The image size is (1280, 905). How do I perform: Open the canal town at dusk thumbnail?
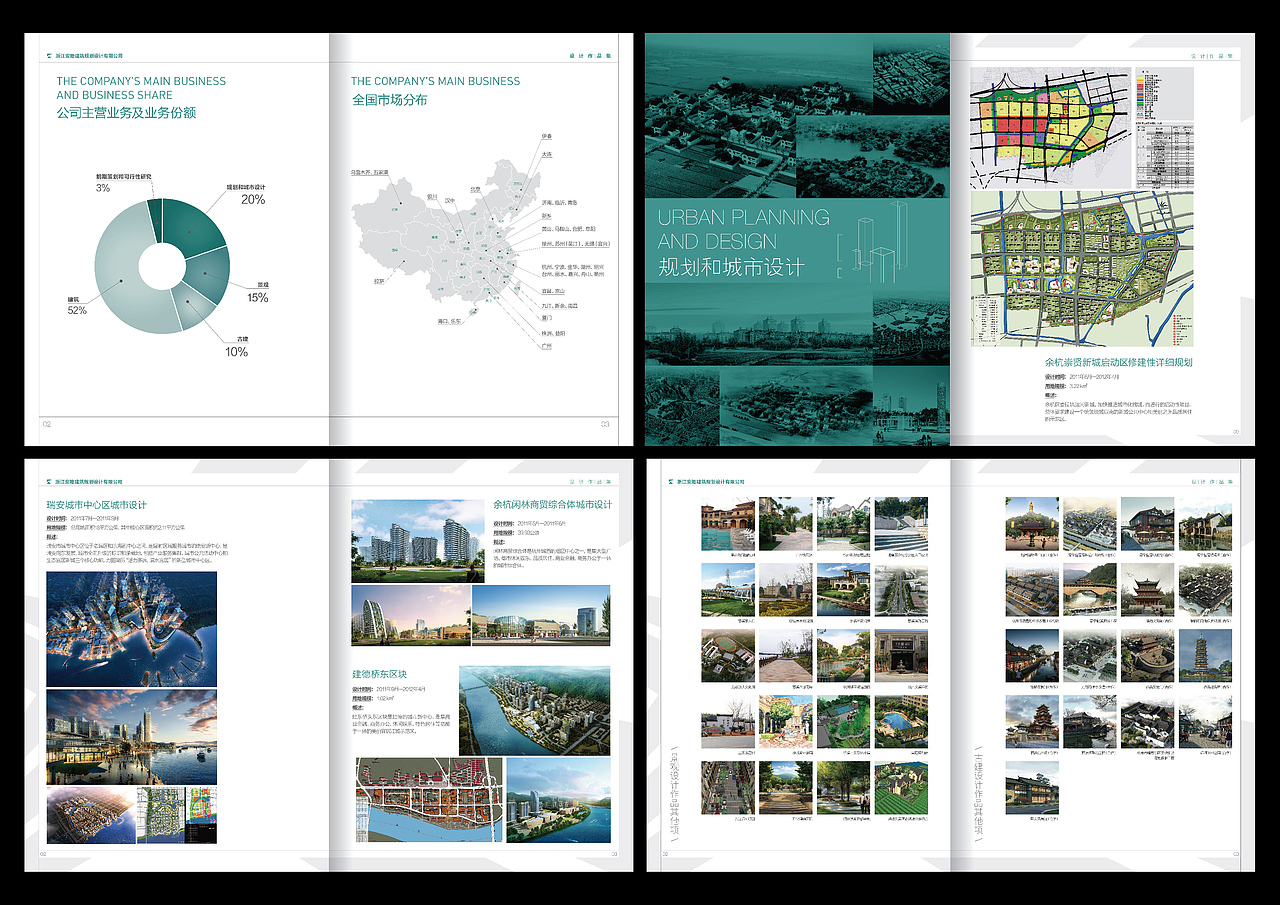coord(1031,655)
